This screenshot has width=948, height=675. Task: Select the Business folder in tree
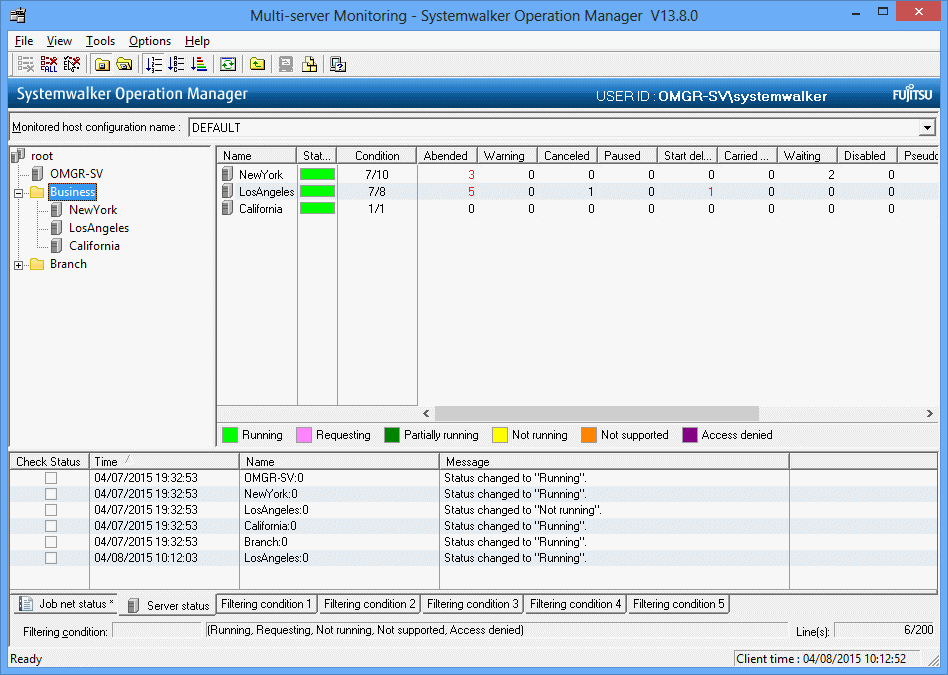tap(73, 192)
